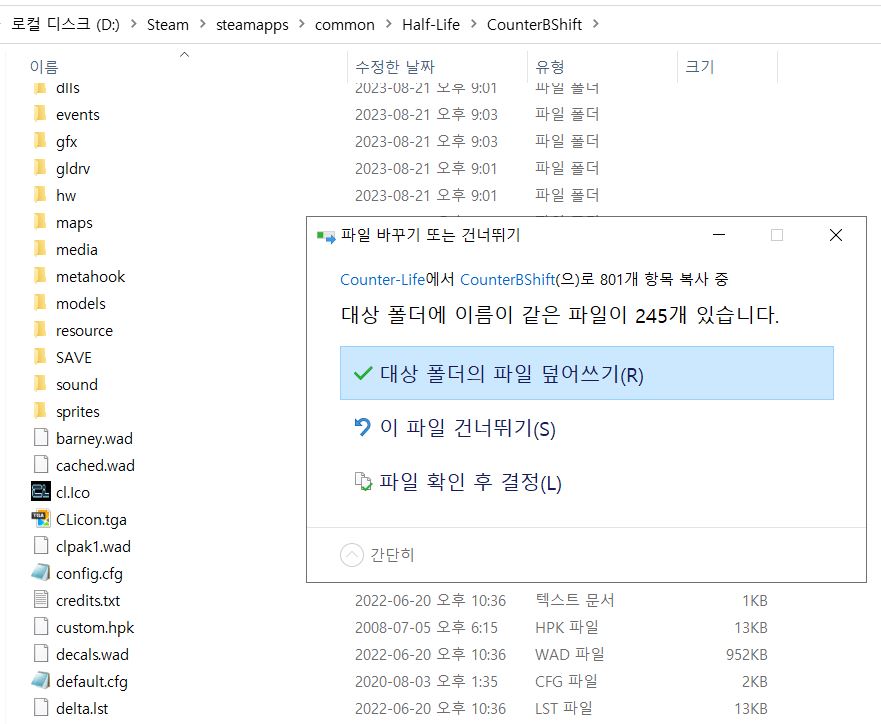Click the LST 파일 type cell
This screenshot has height=724, width=881.
(564, 708)
